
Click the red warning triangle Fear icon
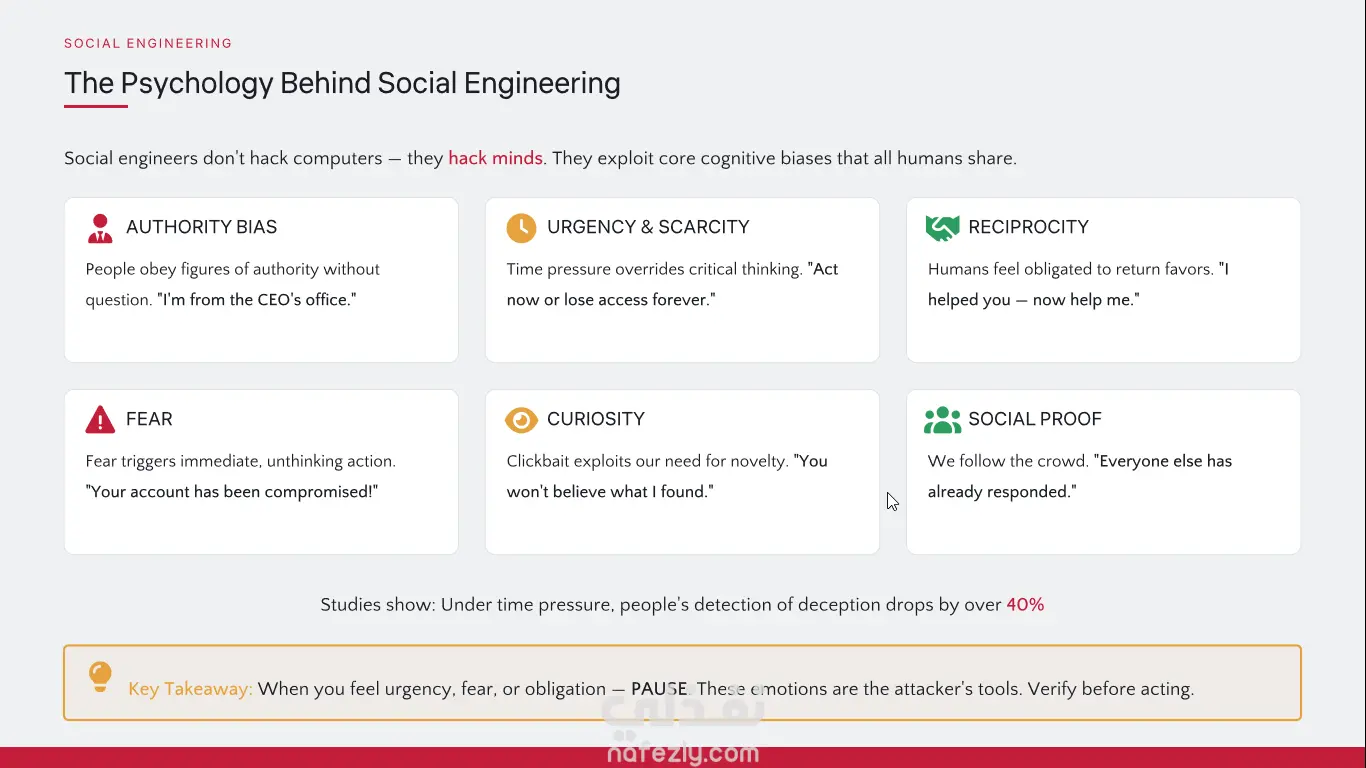(100, 420)
